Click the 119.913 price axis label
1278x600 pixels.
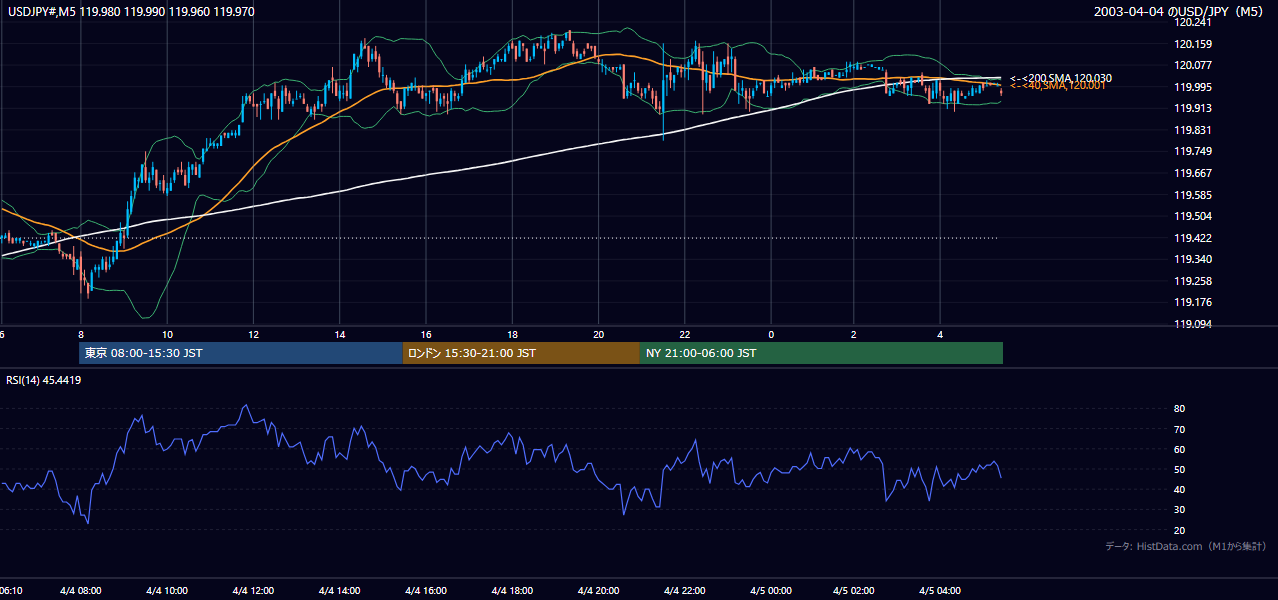tap(1192, 108)
